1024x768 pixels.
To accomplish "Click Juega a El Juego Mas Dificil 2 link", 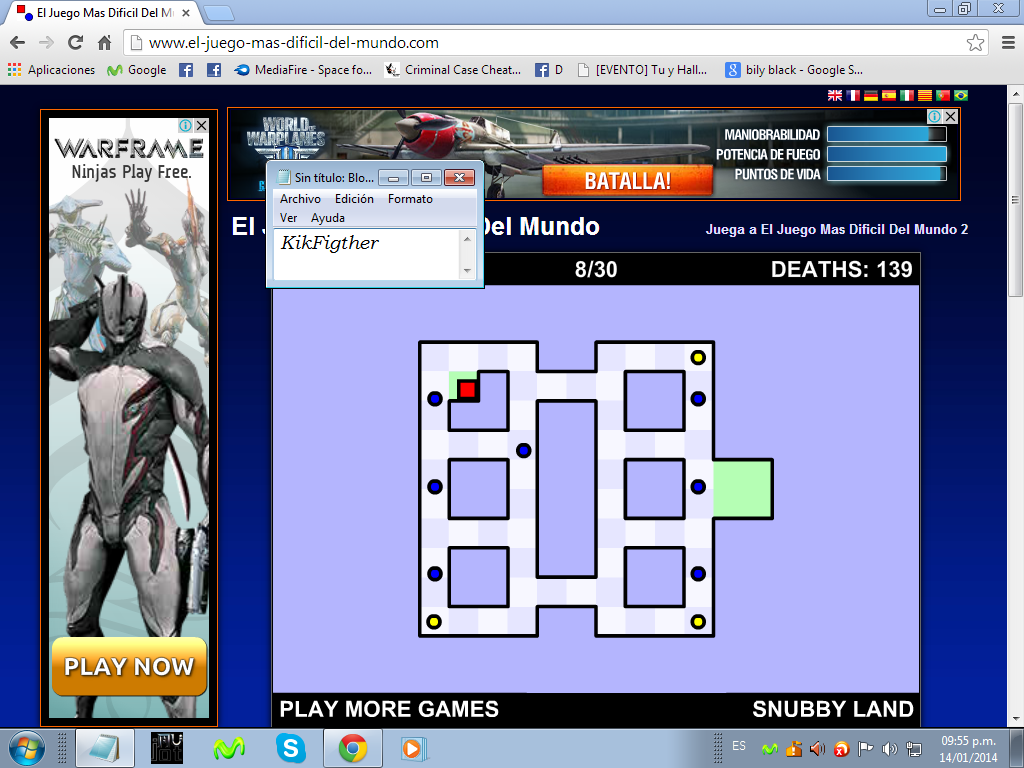I will (x=836, y=229).
